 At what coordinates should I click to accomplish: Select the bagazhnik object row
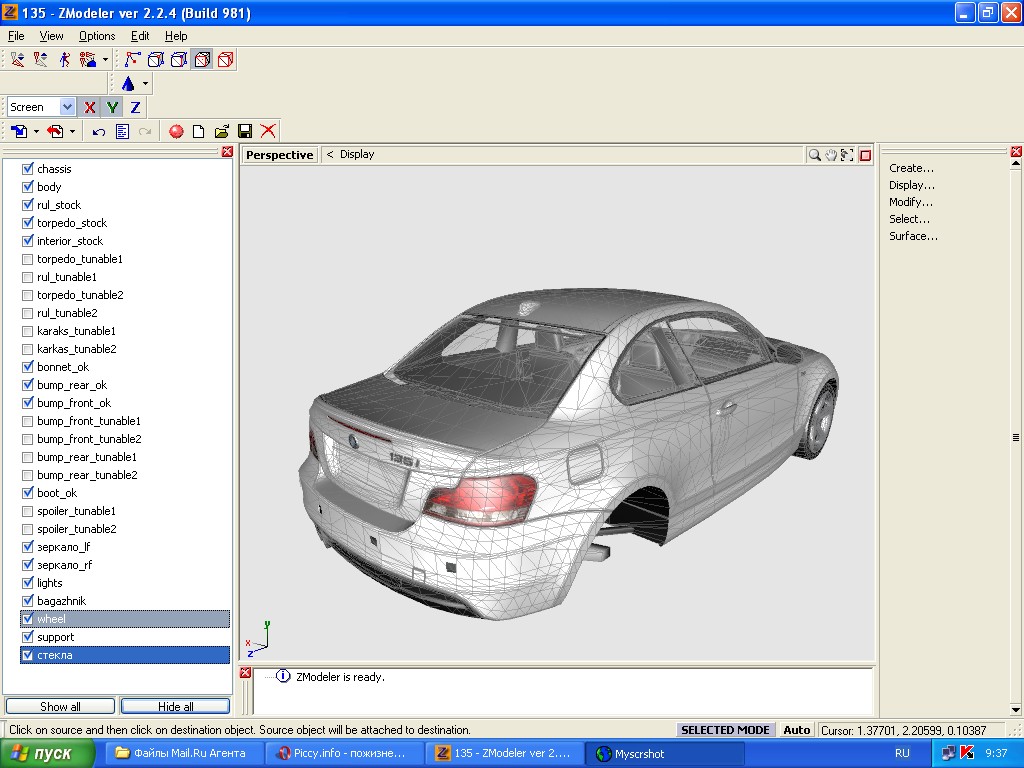pyautogui.click(x=125, y=601)
